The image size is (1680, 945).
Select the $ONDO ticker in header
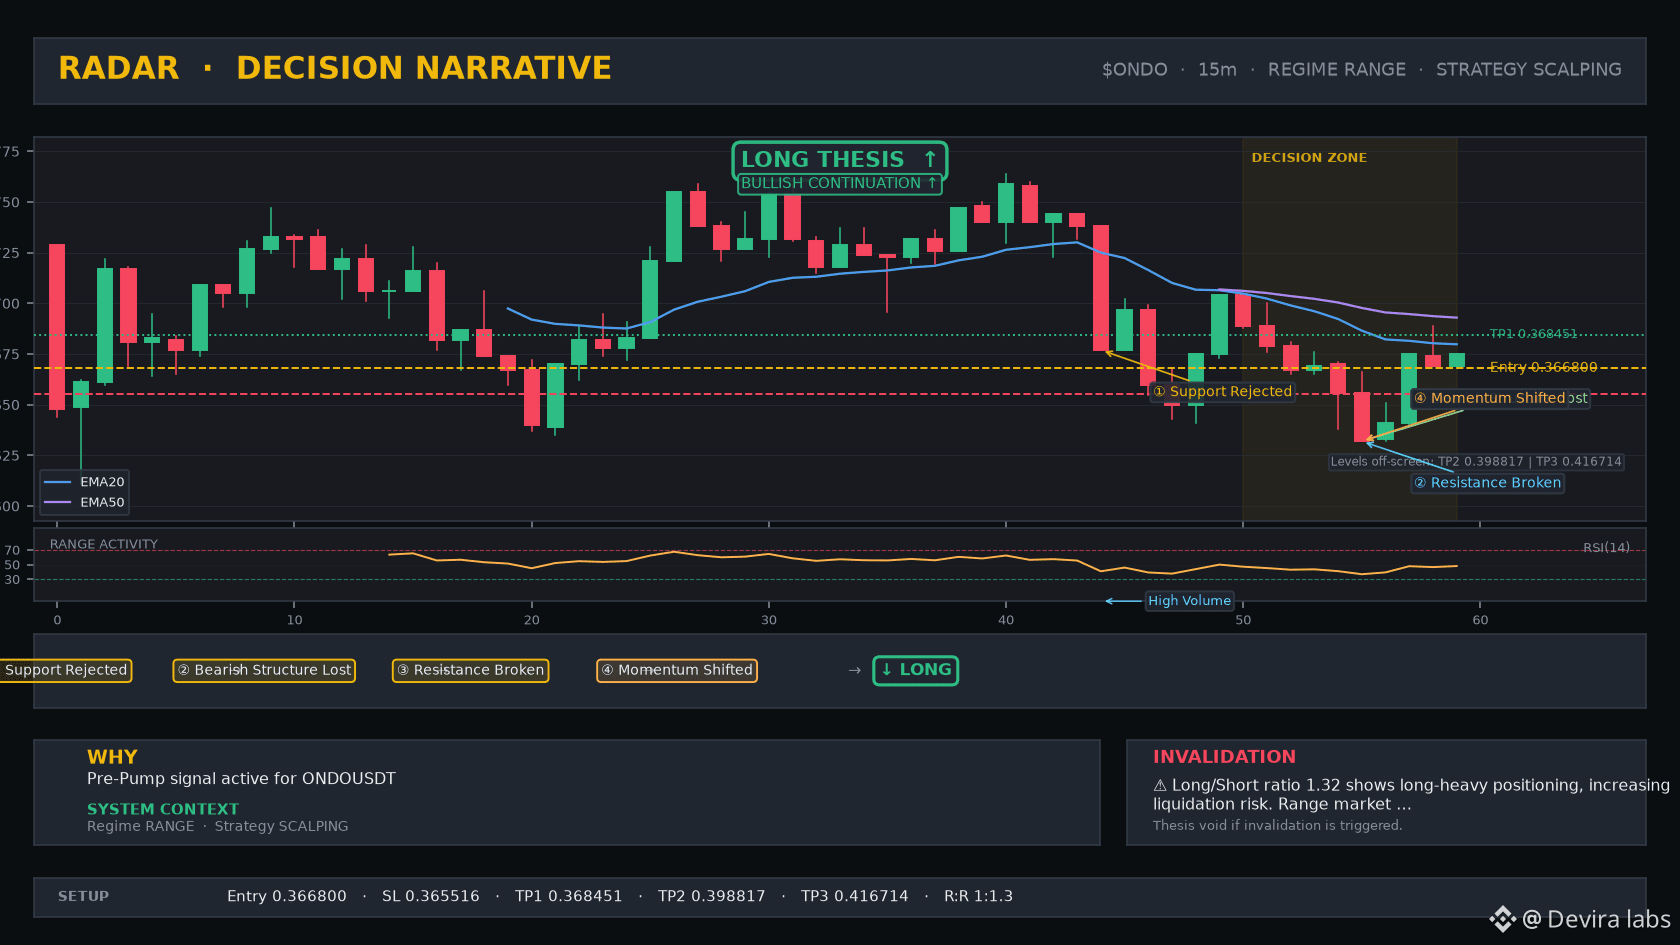pos(1134,70)
